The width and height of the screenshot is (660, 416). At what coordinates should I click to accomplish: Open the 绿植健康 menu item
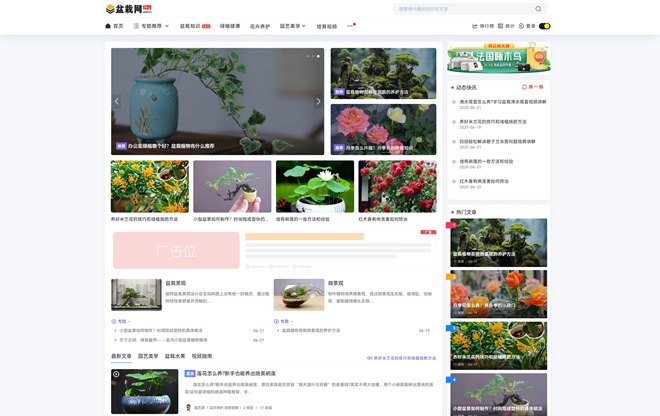click(230, 26)
